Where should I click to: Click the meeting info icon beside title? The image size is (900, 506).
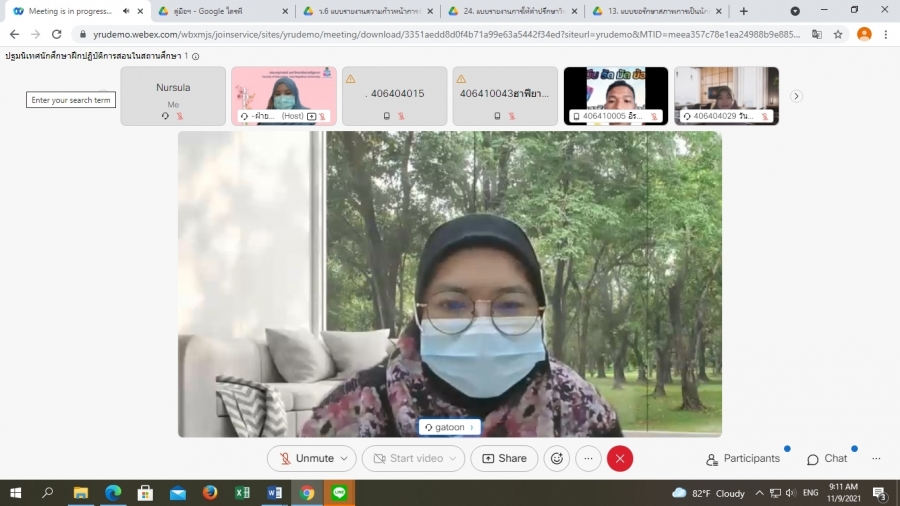pyautogui.click(x=195, y=56)
